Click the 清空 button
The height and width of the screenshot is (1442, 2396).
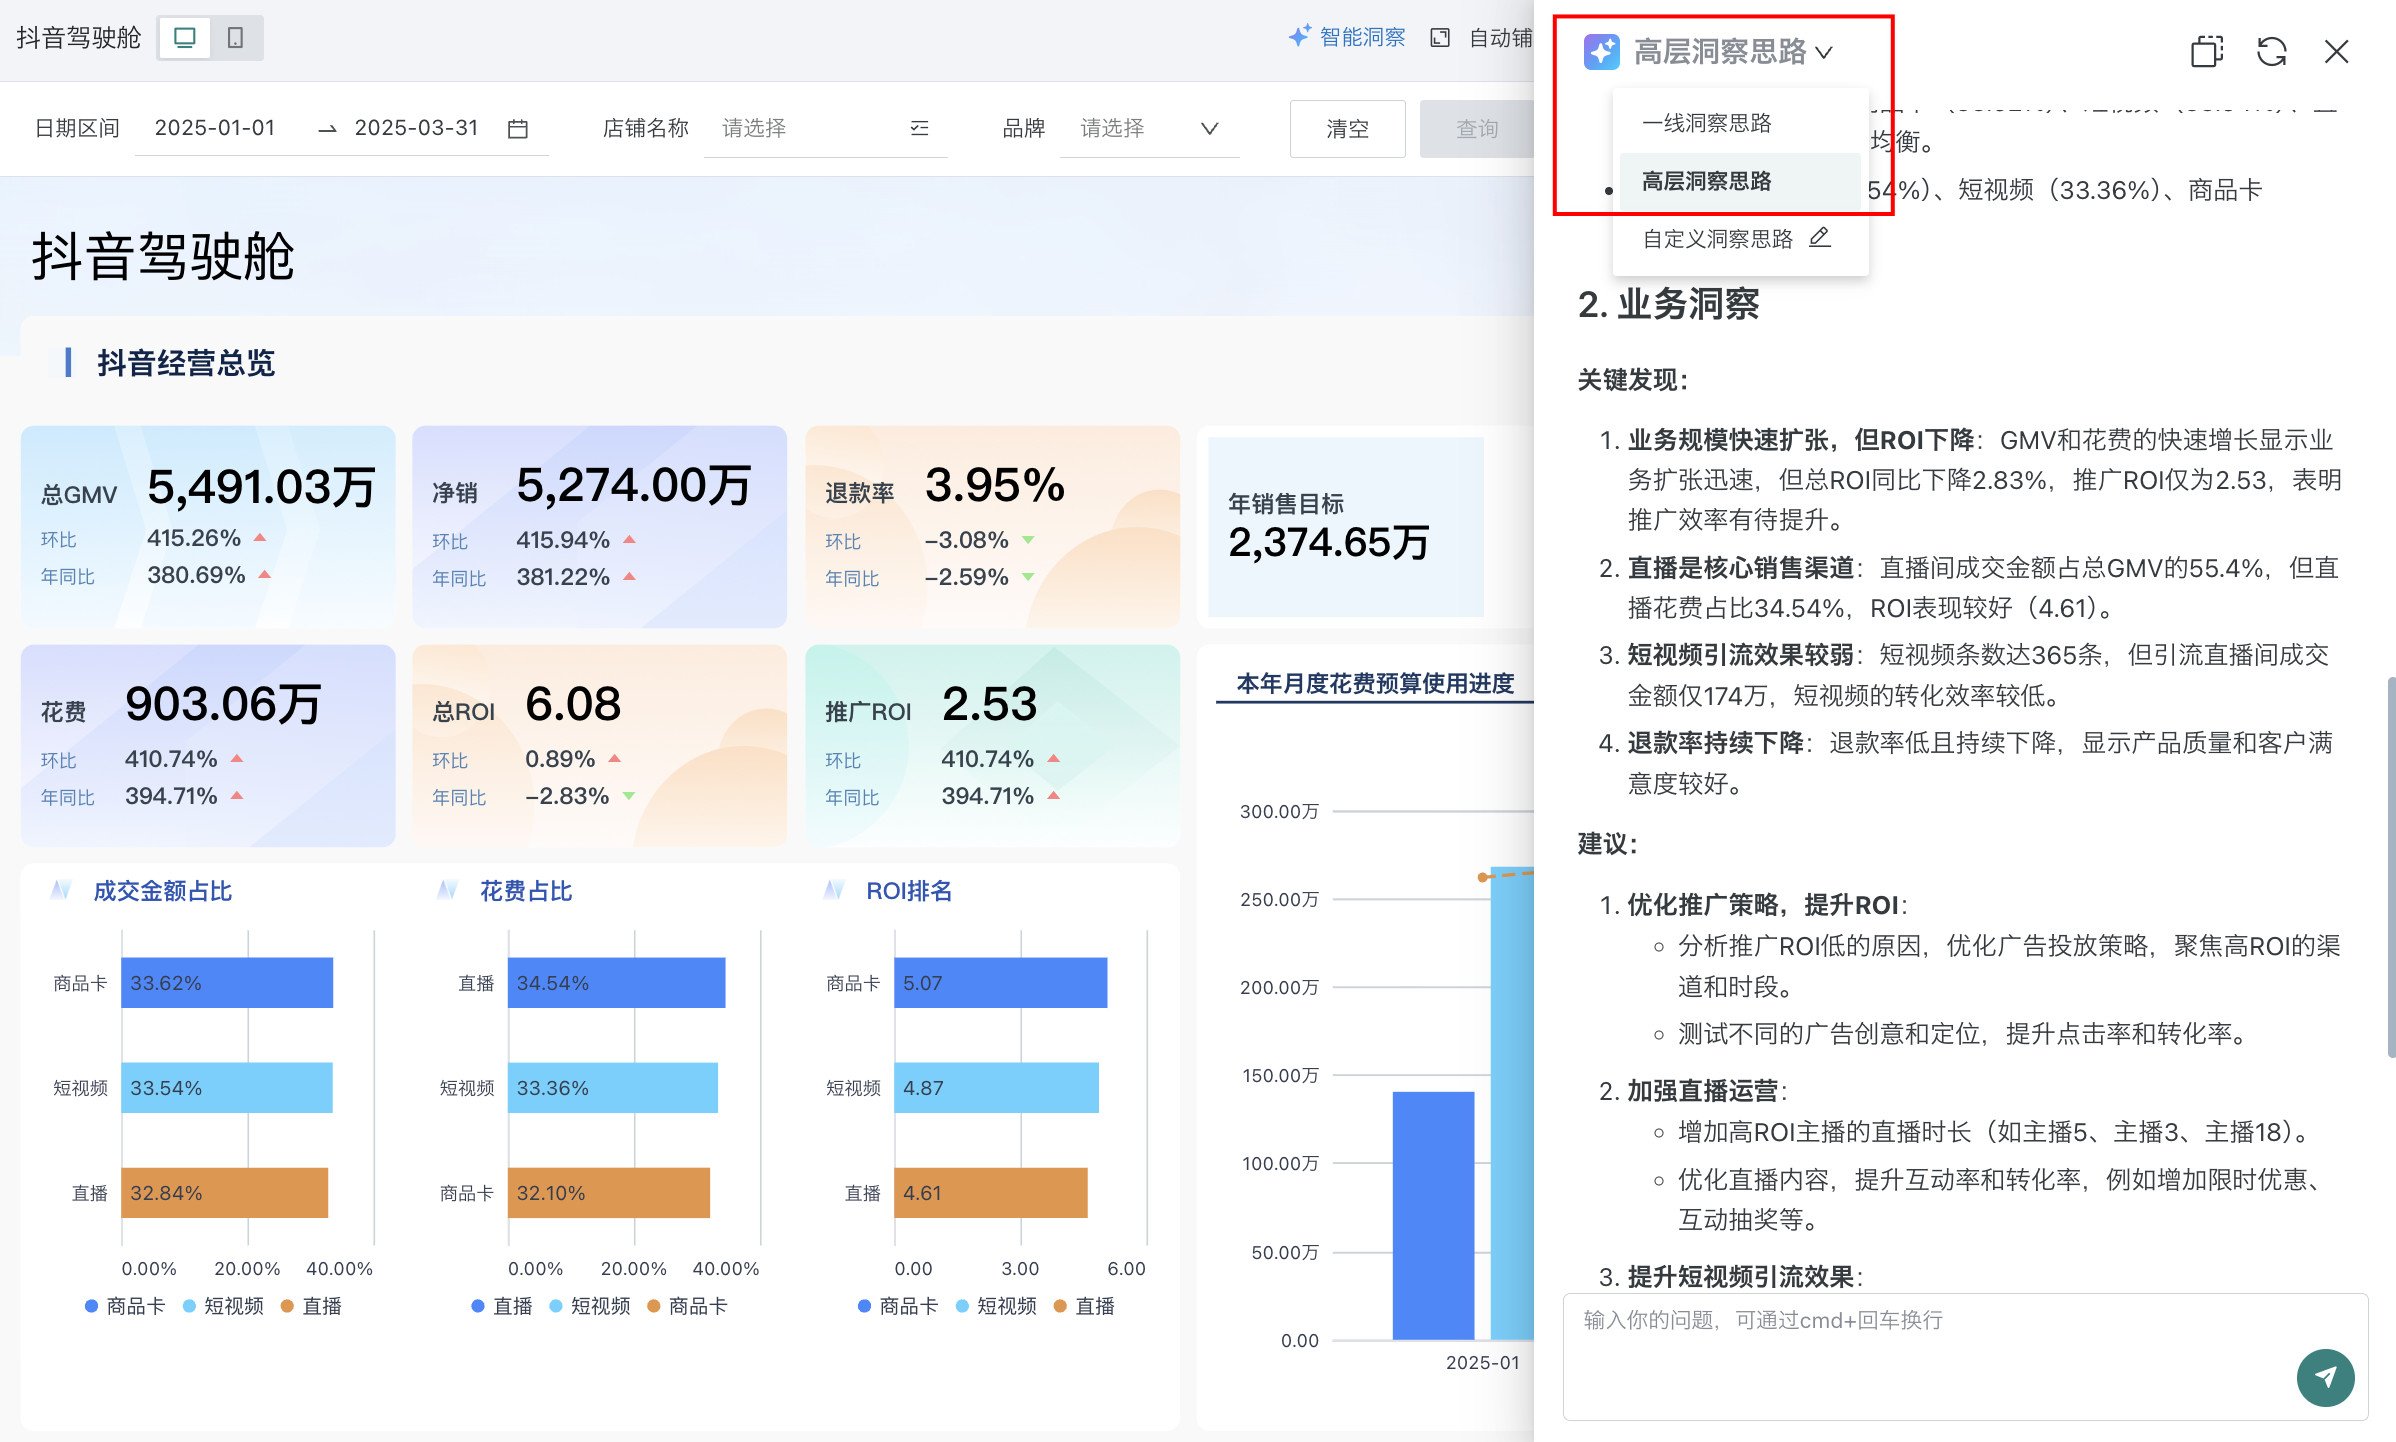click(1346, 129)
